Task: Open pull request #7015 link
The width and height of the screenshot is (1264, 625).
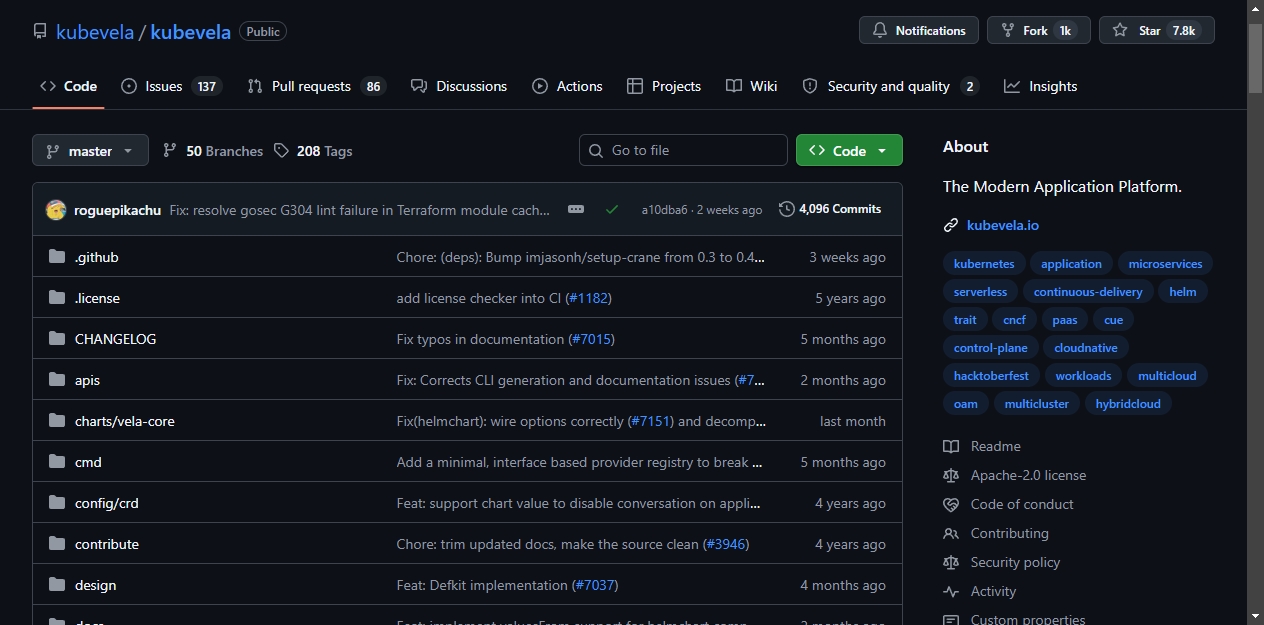Action: 591,339
